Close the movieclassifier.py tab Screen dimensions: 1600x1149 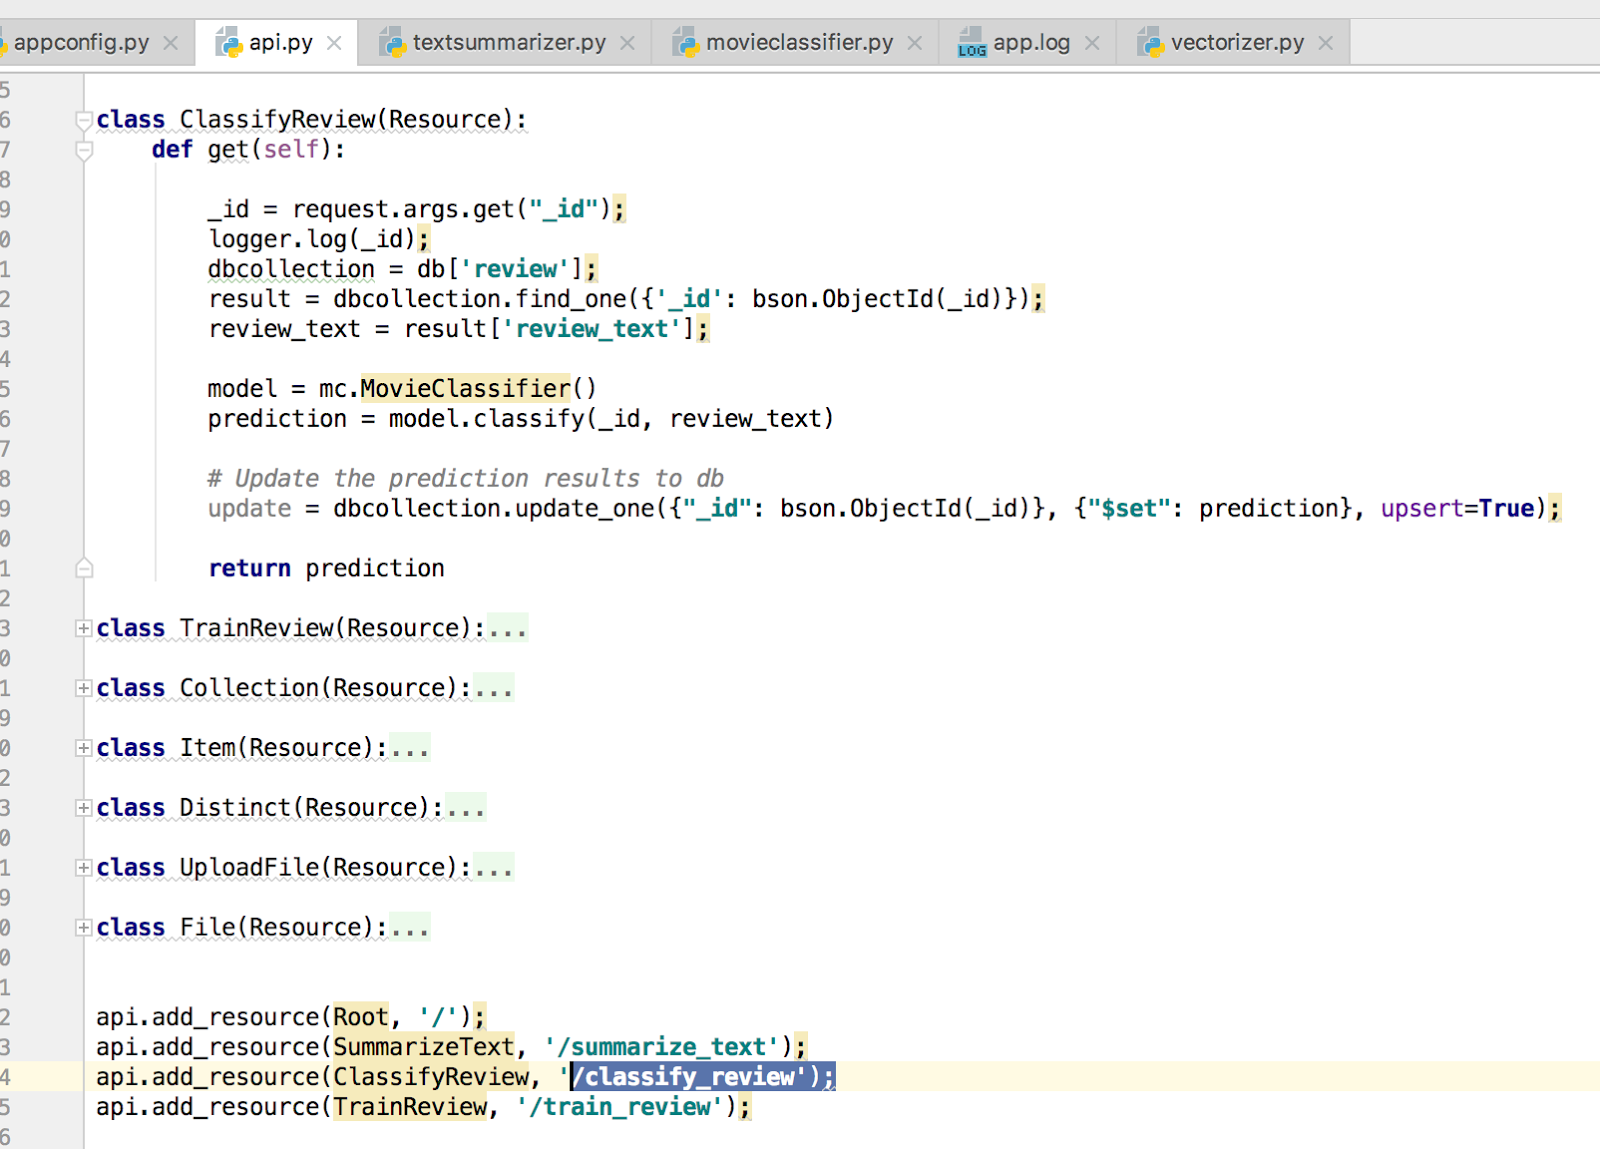pos(914,43)
